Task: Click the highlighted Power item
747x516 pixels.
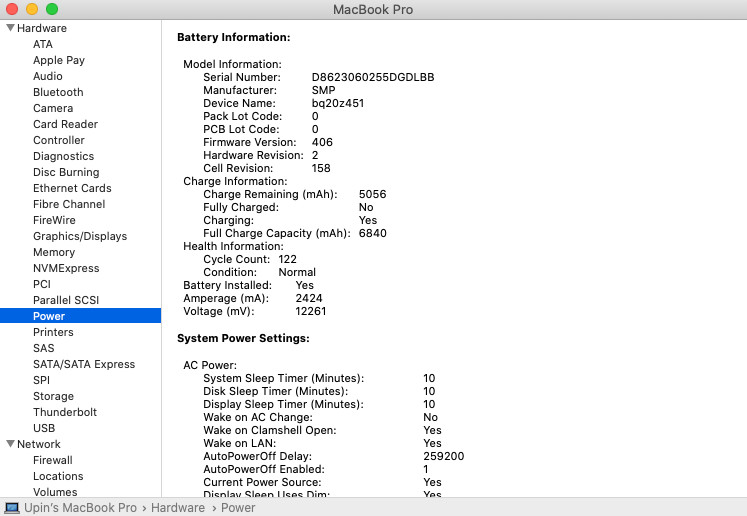Action: point(81,316)
